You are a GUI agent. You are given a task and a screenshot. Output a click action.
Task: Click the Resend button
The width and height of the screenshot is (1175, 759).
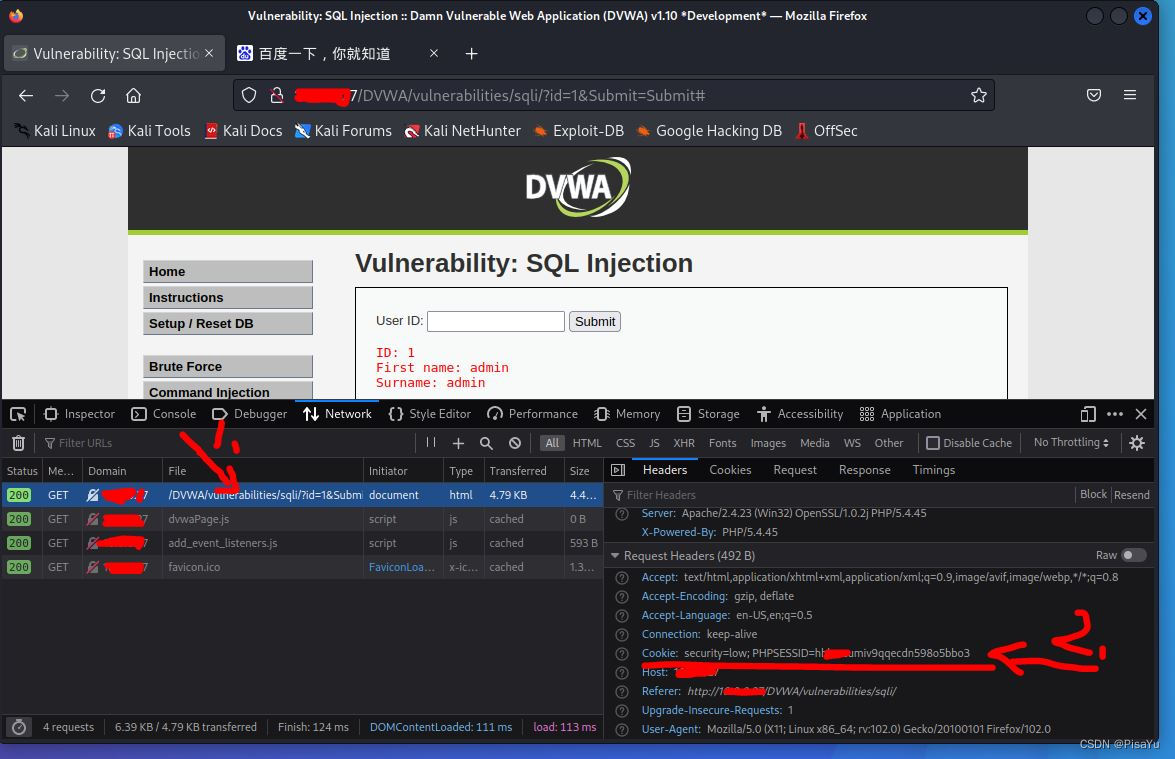pyautogui.click(x=1132, y=495)
